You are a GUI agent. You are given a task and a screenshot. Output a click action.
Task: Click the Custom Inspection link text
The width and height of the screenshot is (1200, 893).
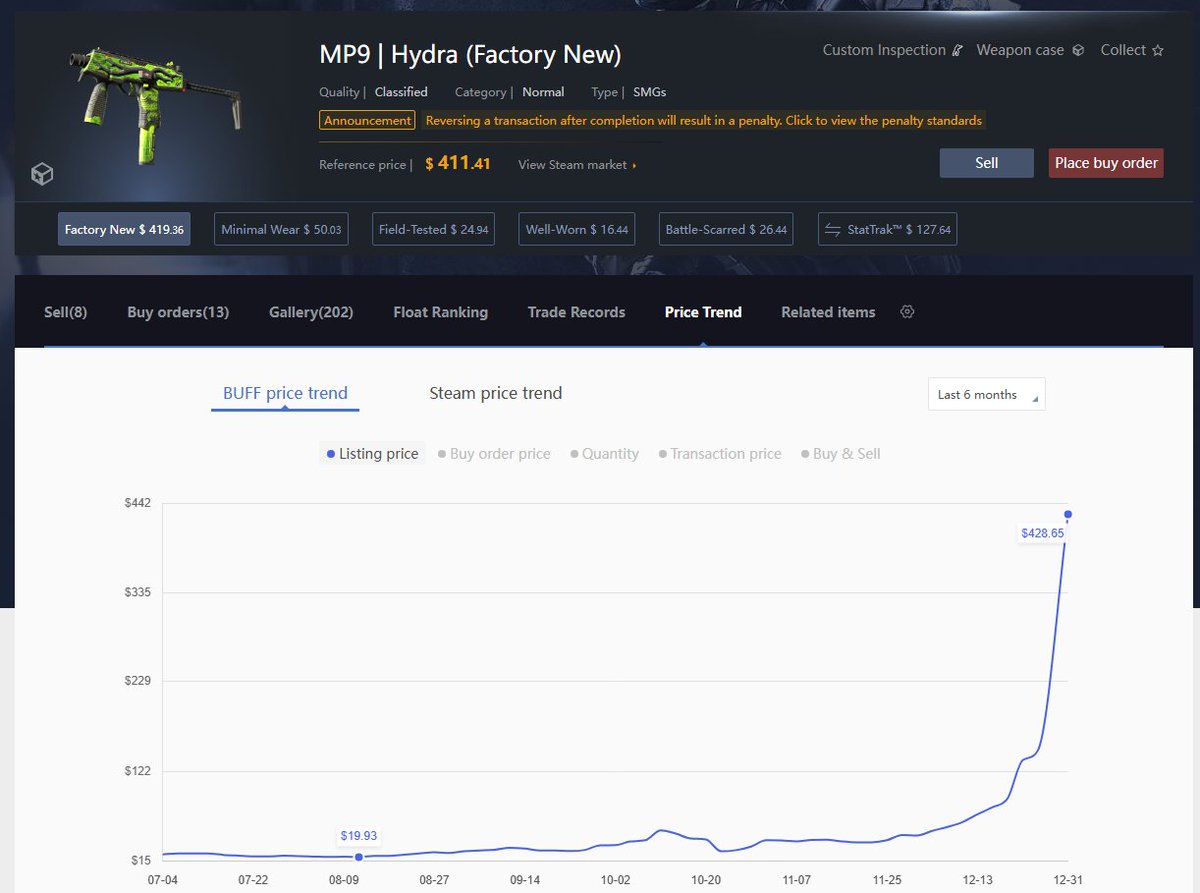[x=884, y=50]
